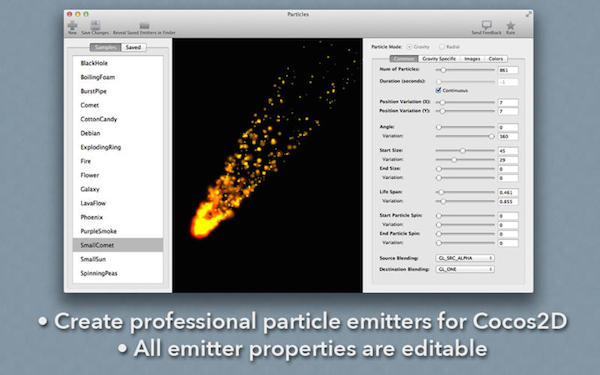Select the ExplodingRing sample emitter
The width and height of the screenshot is (600, 375).
coord(118,147)
